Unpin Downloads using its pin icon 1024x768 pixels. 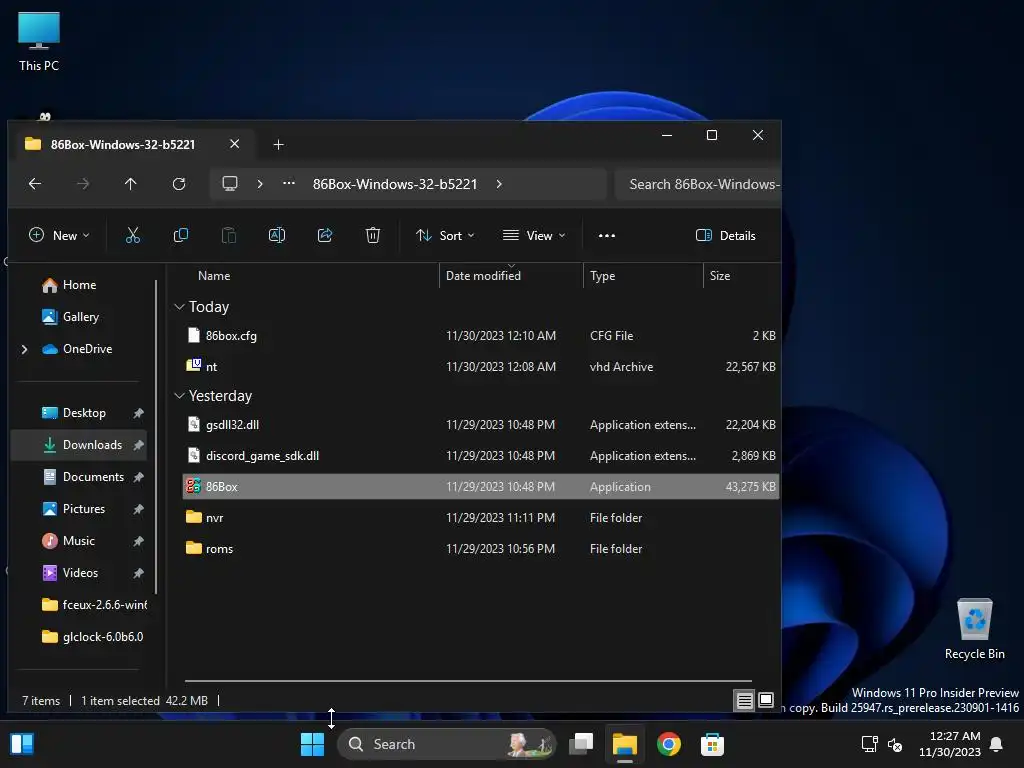click(x=138, y=445)
